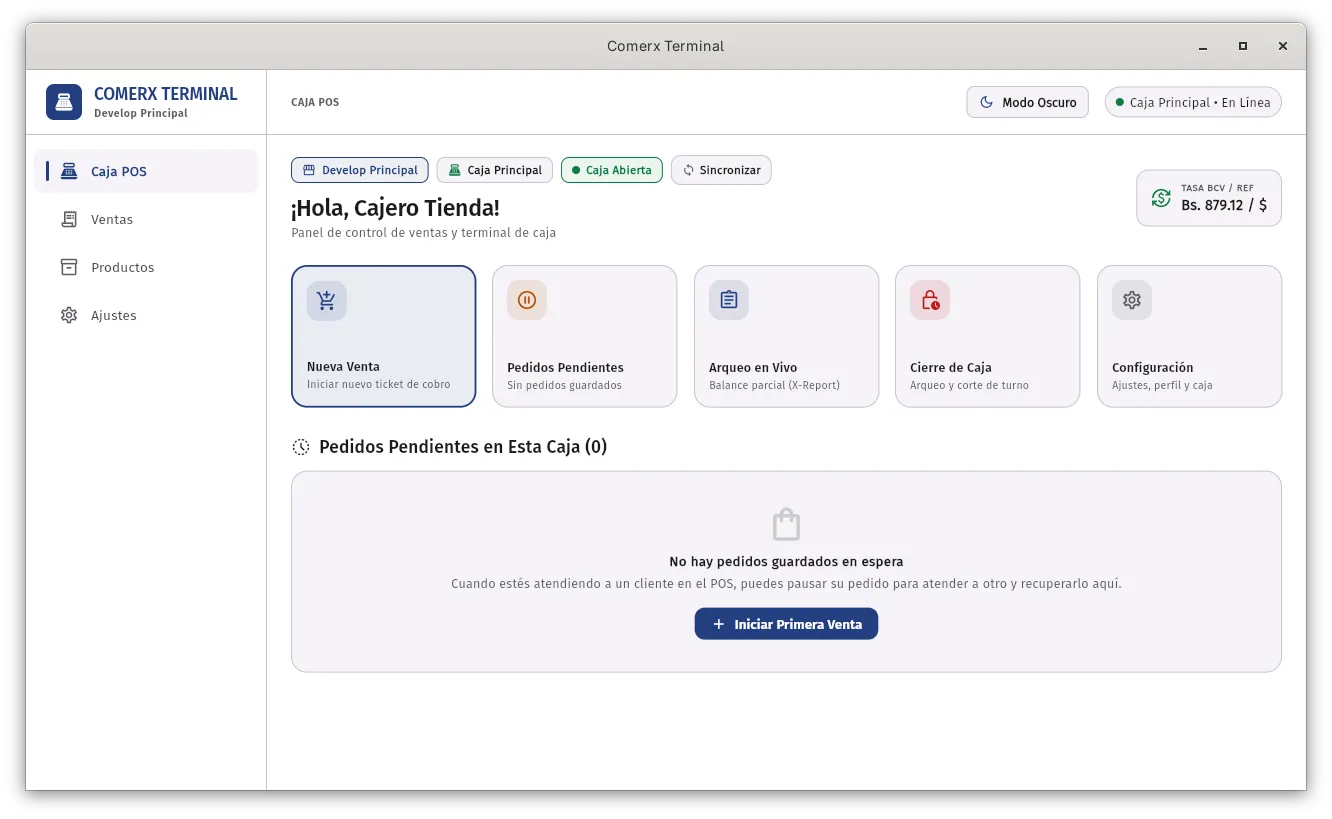The image size is (1332, 819).
Task: Open the Pedidos Pendientes card
Action: tap(585, 336)
